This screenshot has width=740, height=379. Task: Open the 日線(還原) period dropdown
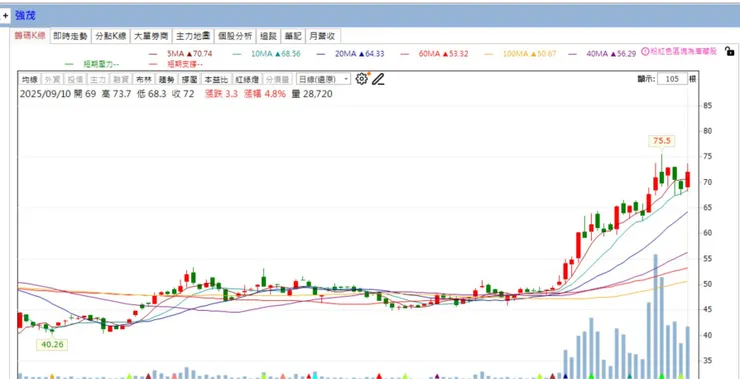click(x=323, y=79)
